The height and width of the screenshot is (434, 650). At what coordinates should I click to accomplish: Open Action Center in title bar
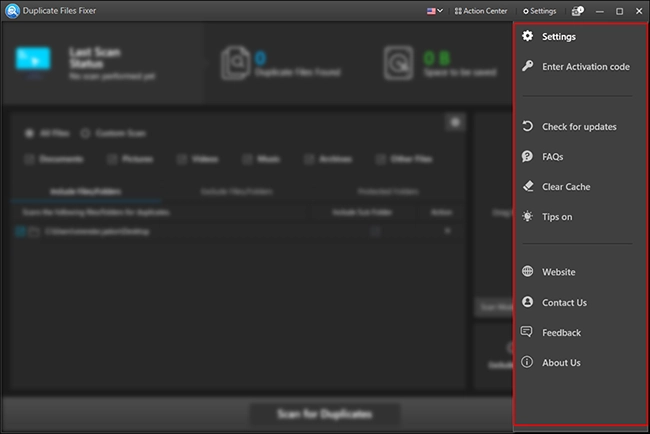tap(480, 11)
